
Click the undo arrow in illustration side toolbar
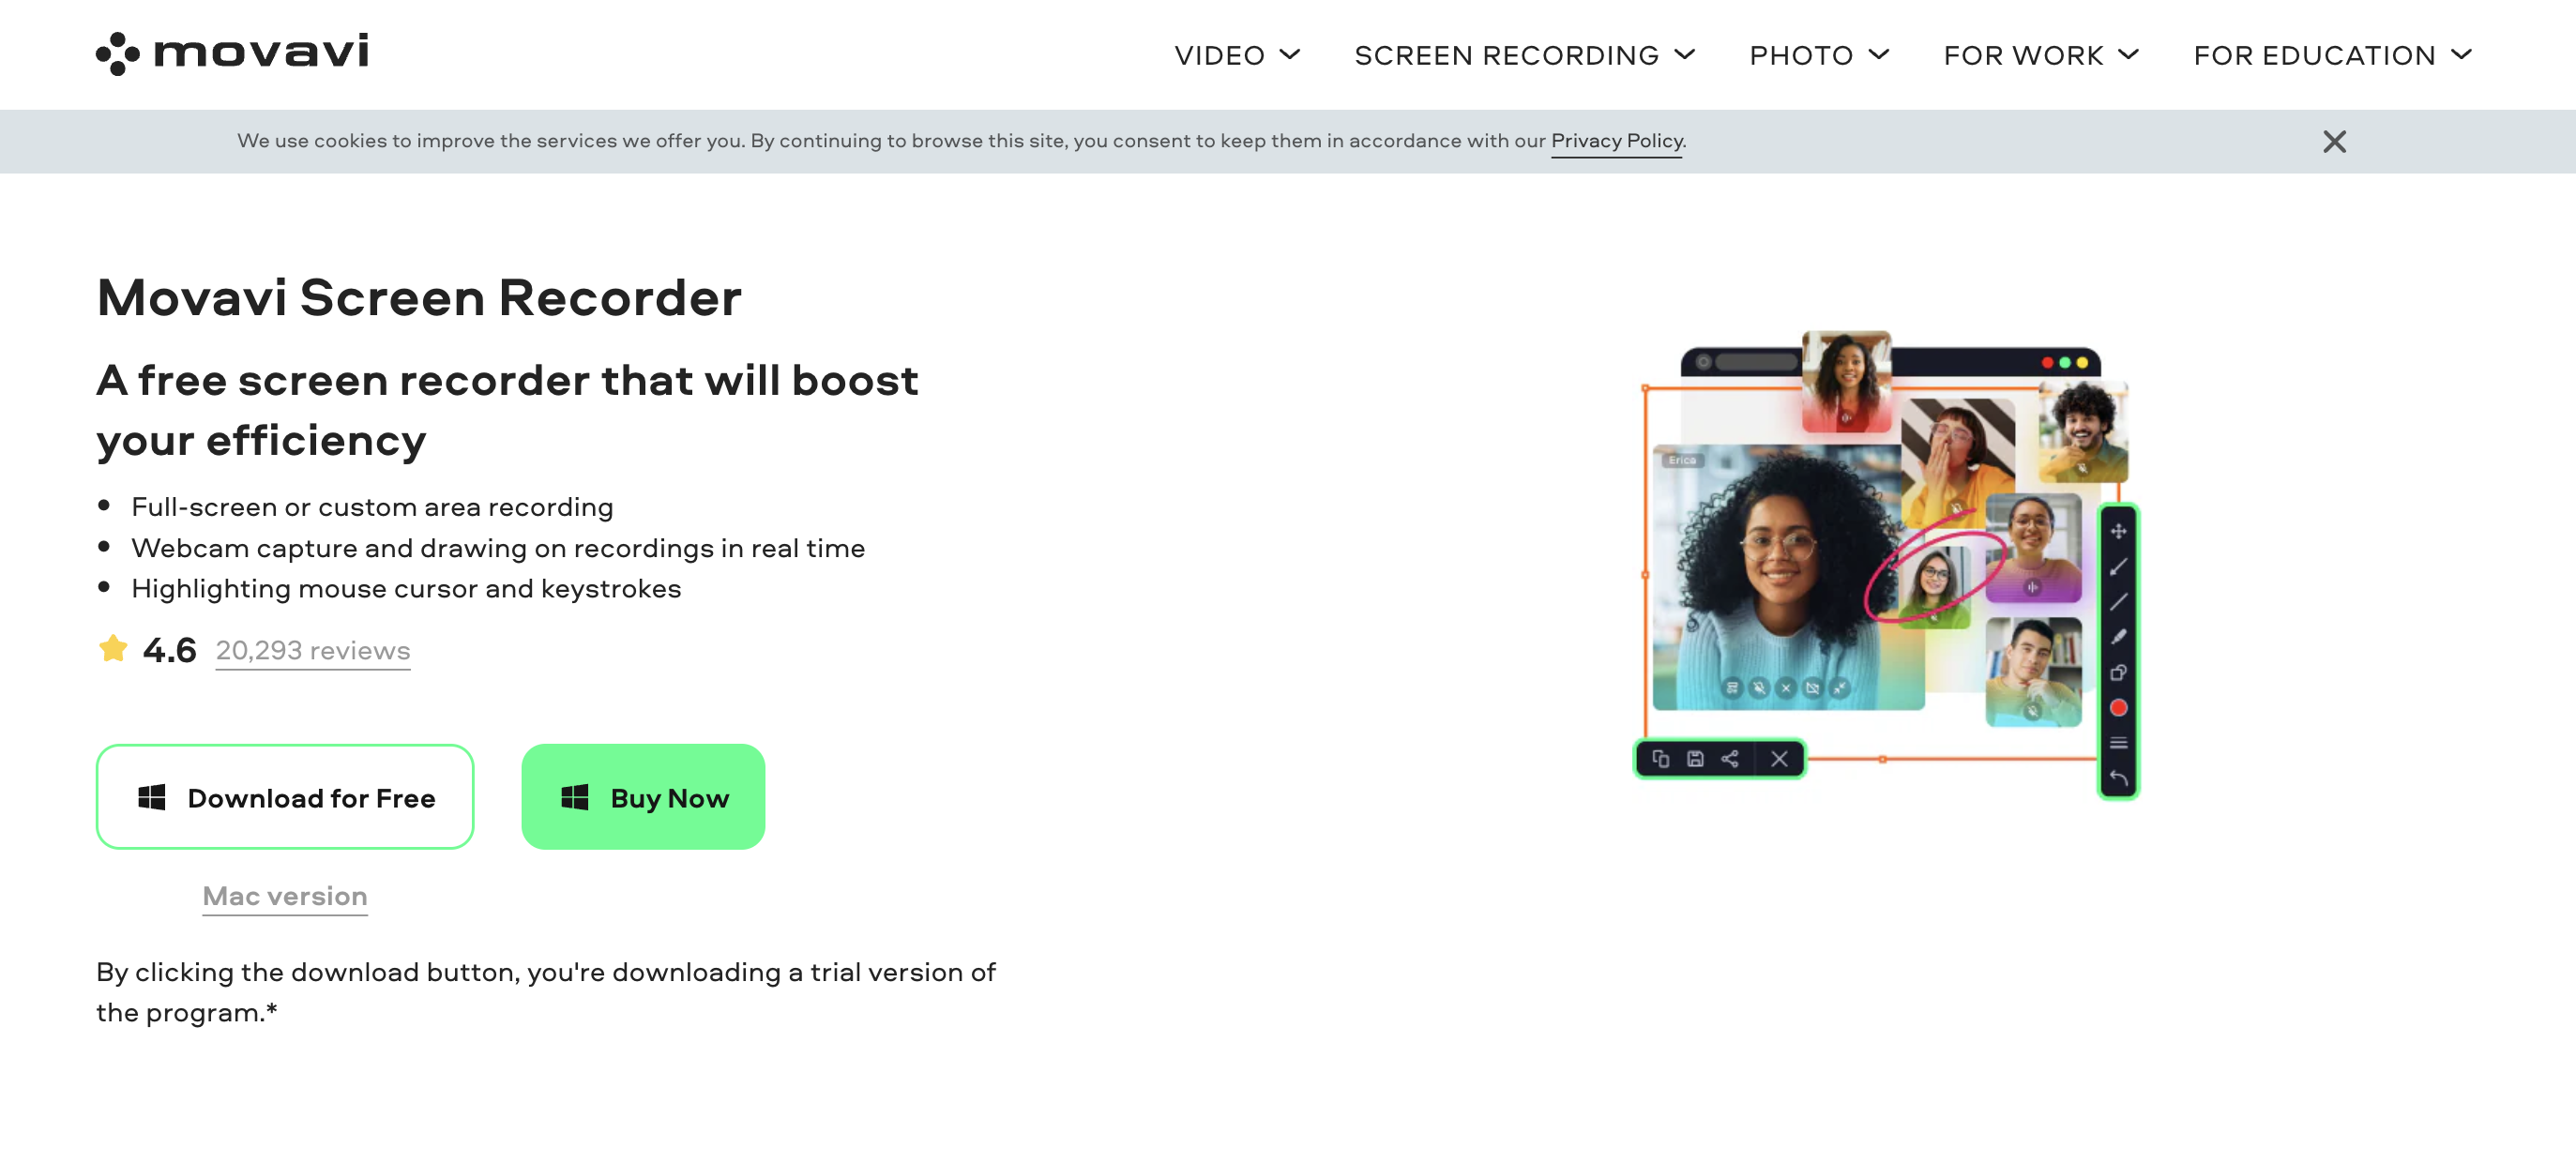coord(2118,777)
